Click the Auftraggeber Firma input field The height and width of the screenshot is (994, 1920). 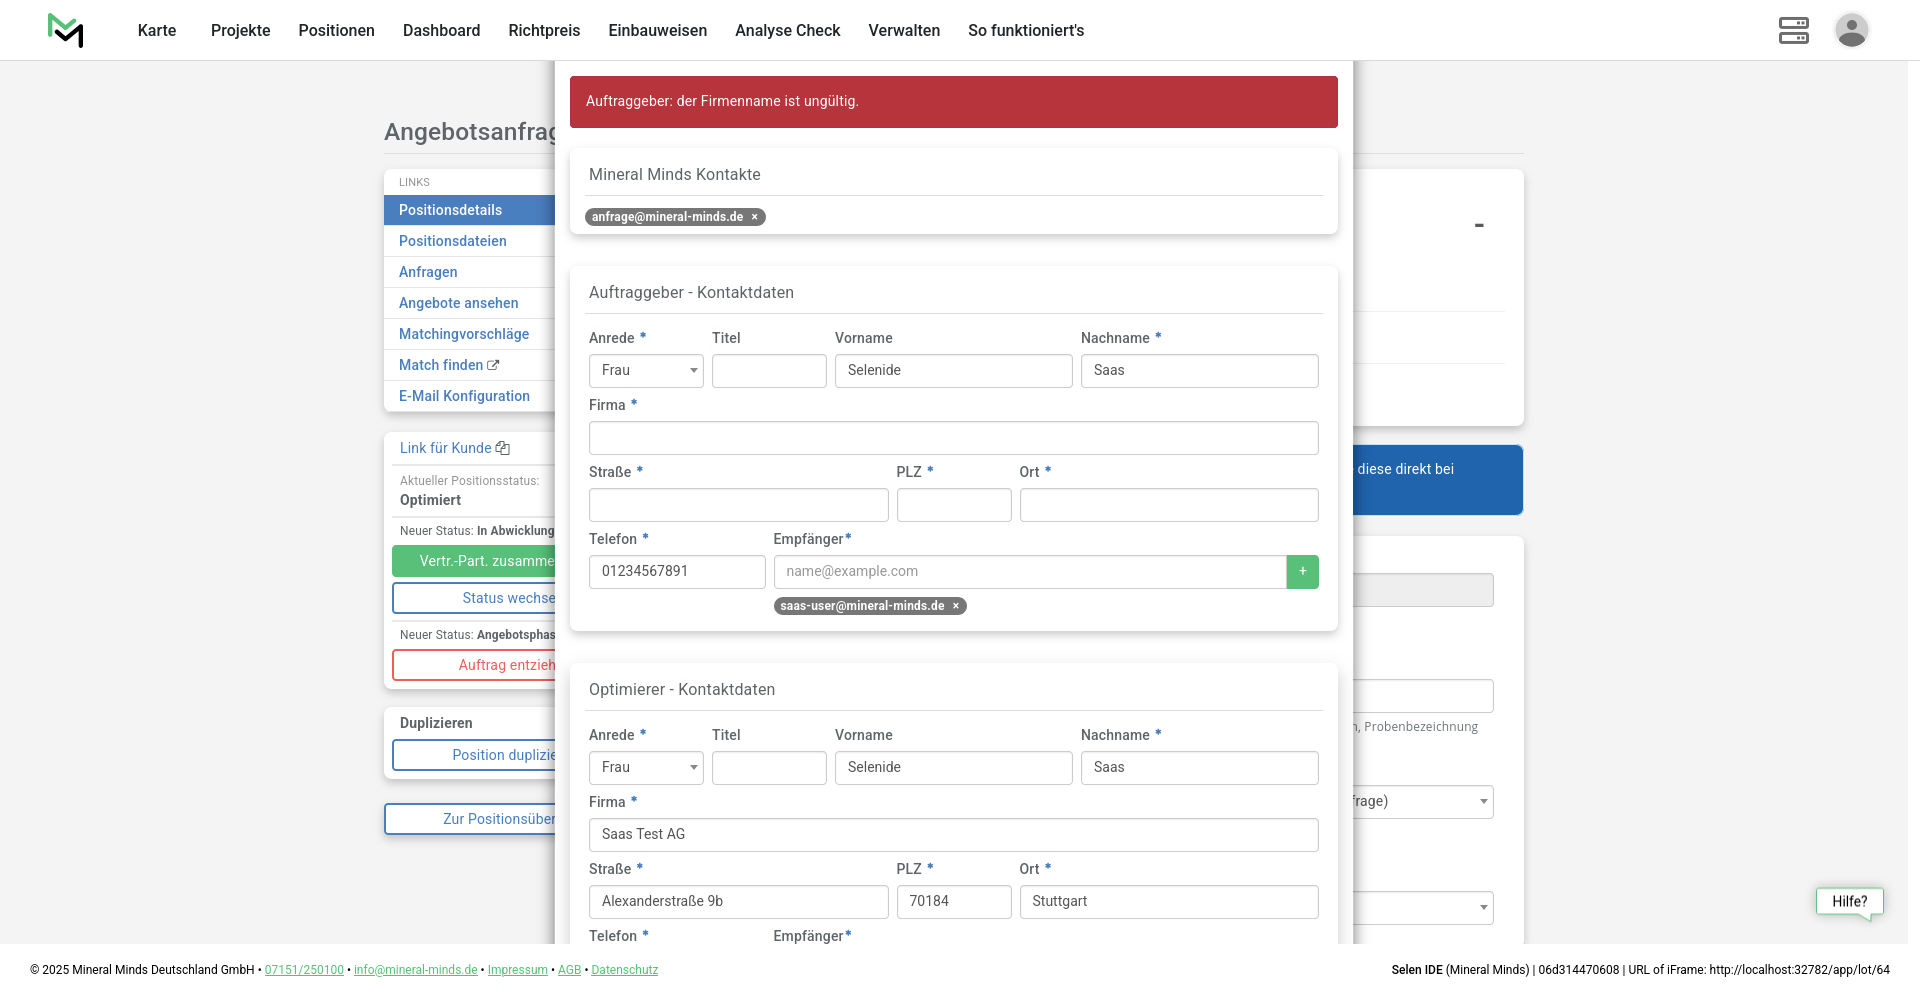953,438
